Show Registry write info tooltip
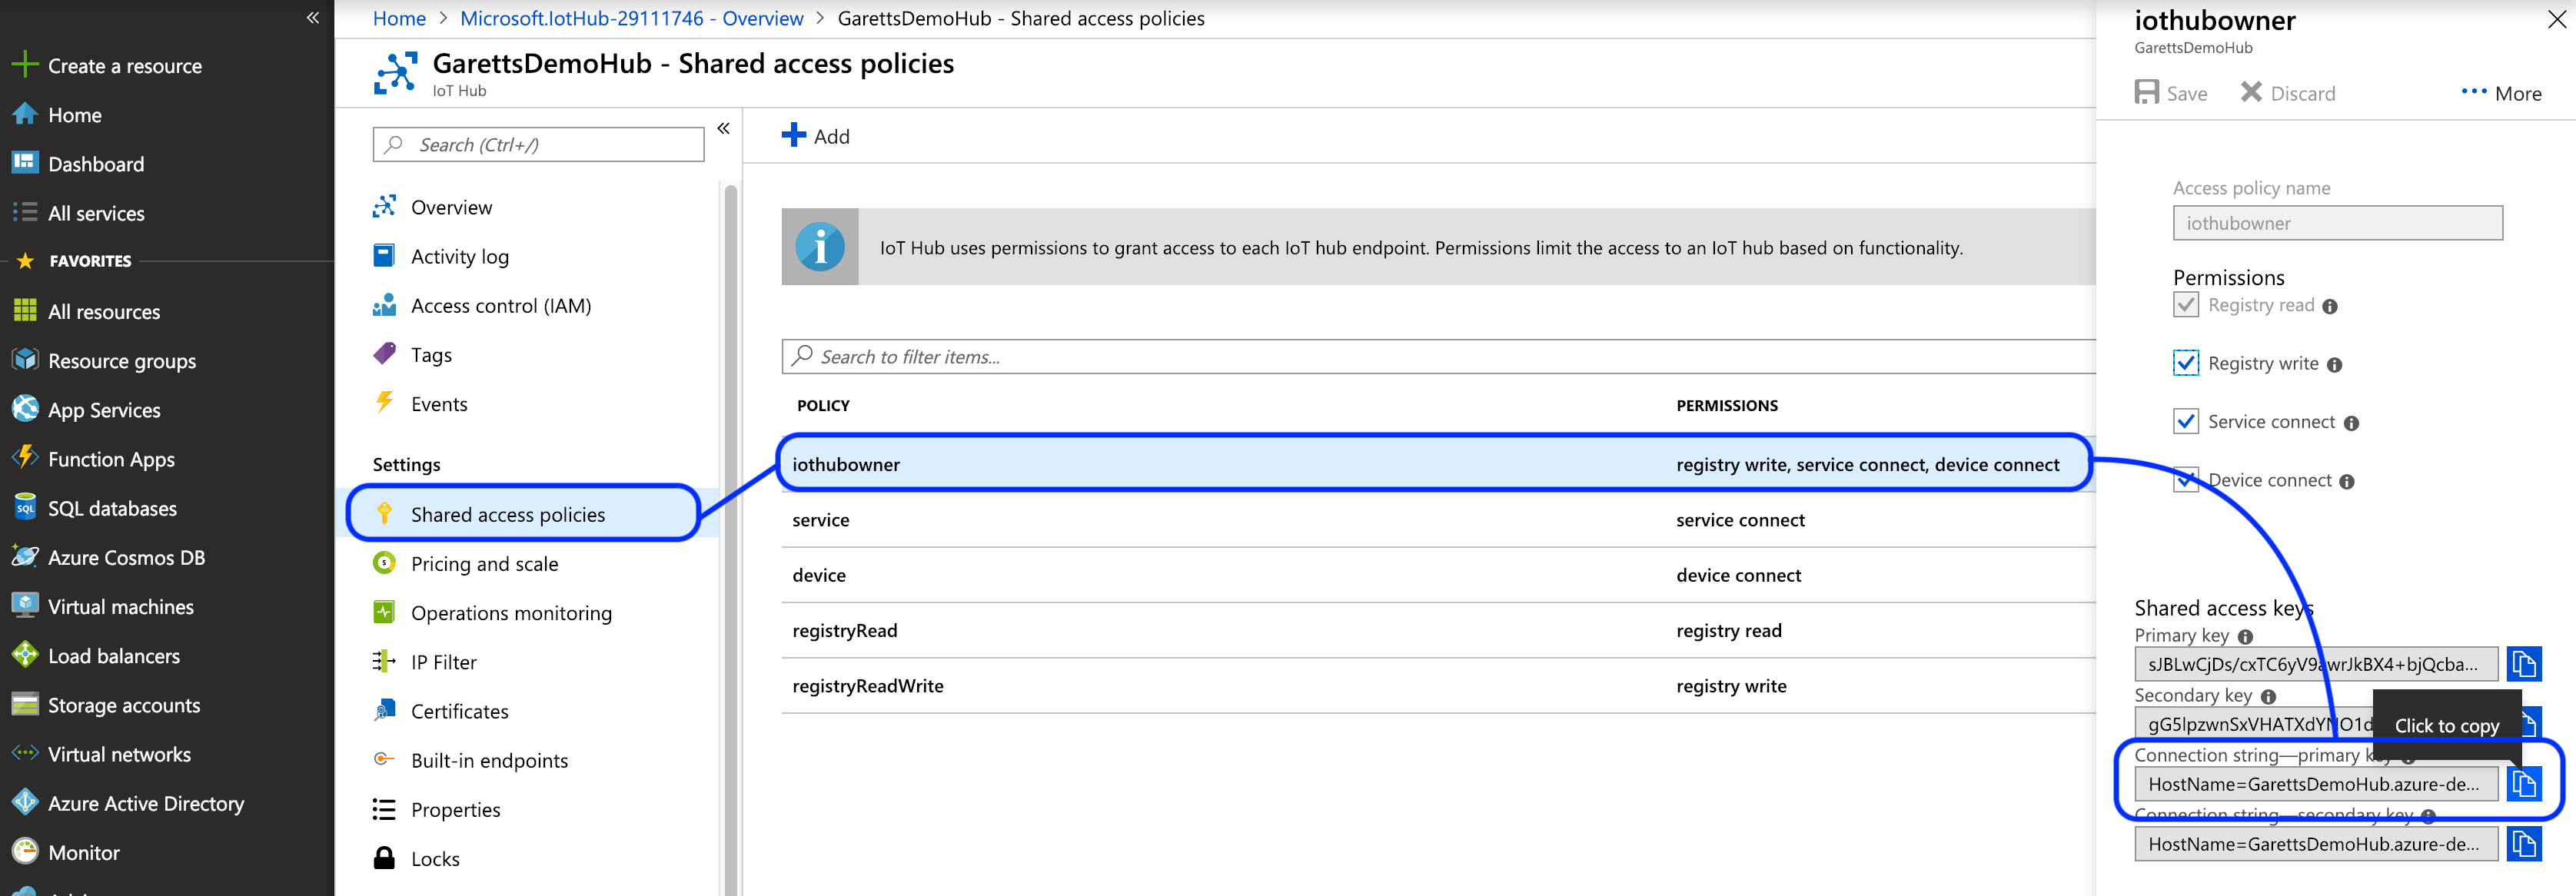 pyautogui.click(x=2334, y=365)
